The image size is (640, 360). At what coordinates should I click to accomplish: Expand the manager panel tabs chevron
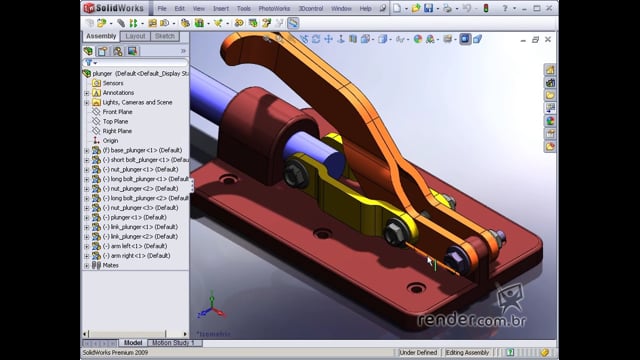pyautogui.click(x=183, y=51)
